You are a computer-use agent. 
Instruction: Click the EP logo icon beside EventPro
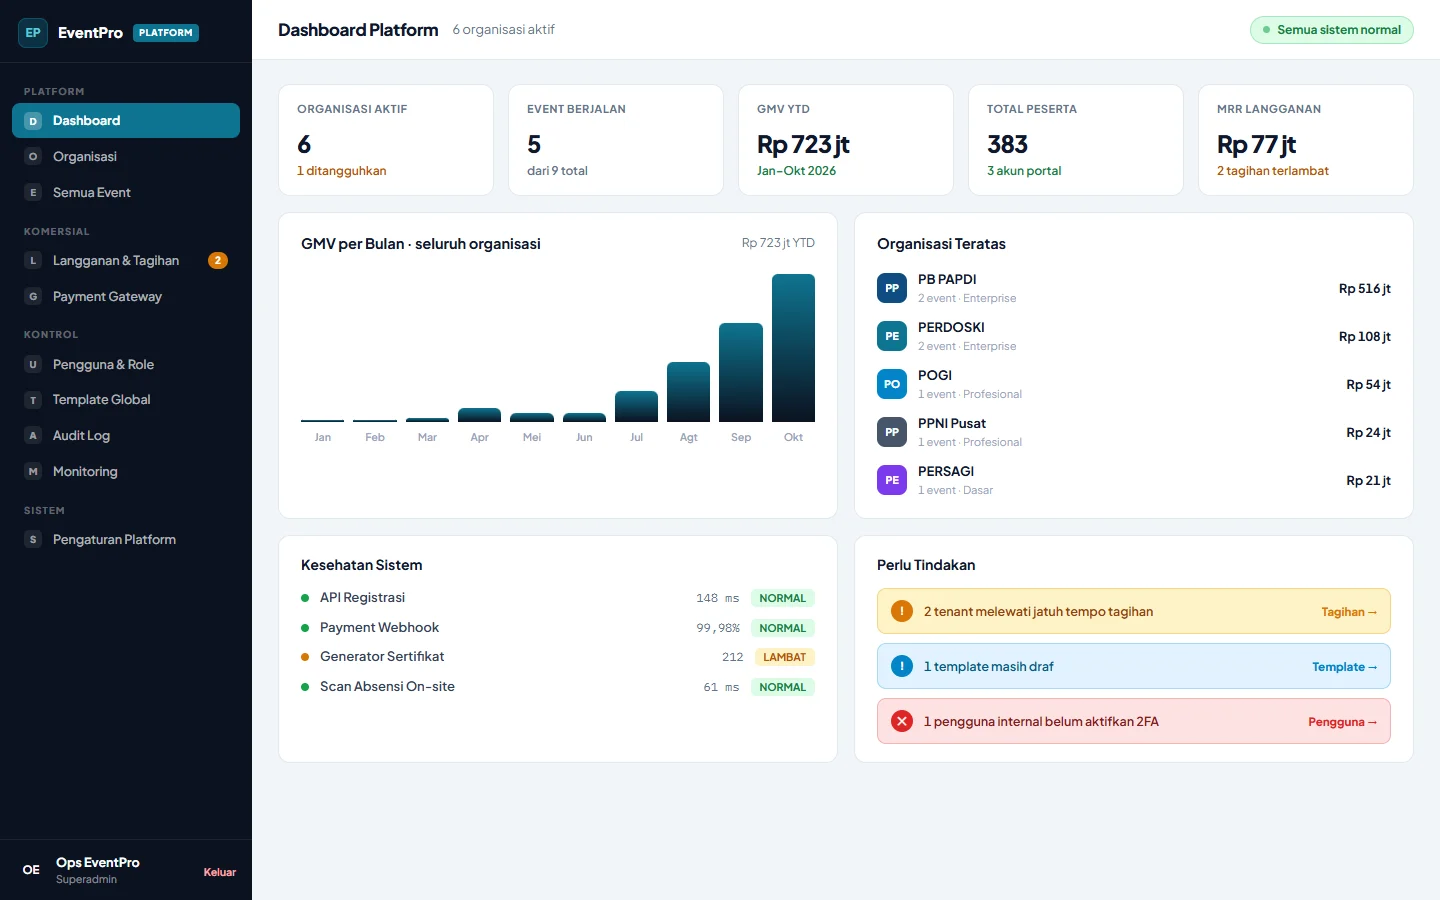pyautogui.click(x=33, y=33)
